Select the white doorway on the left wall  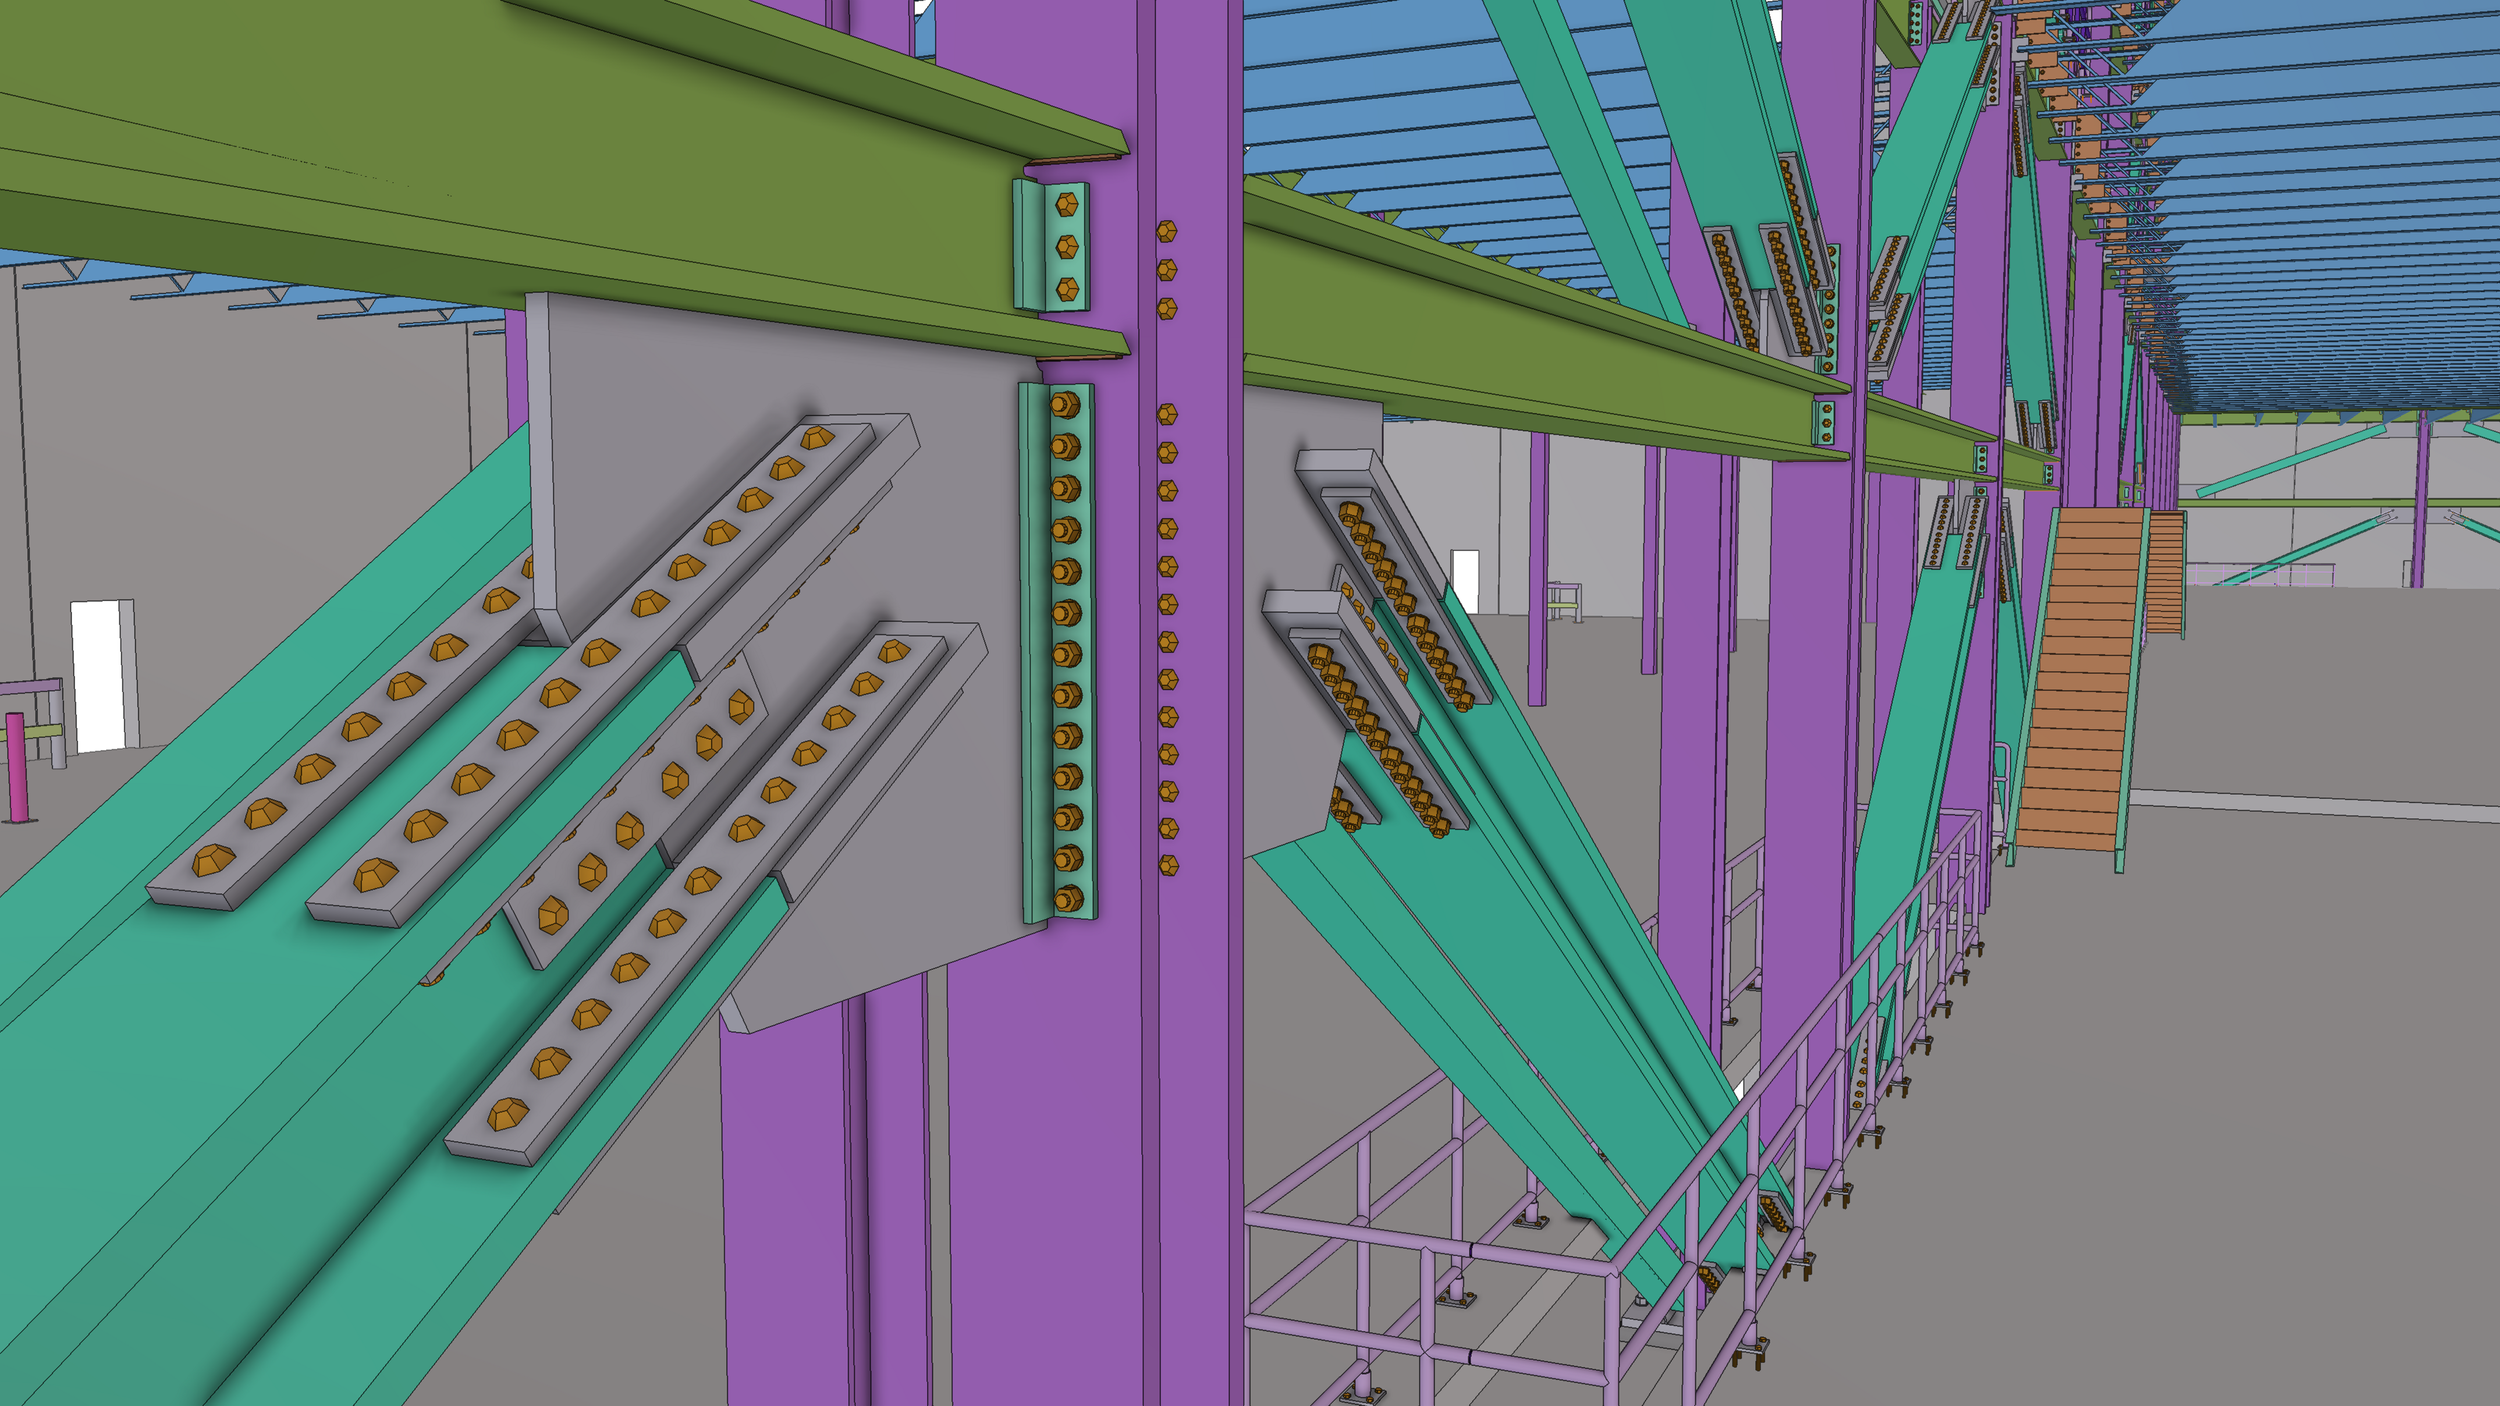pos(103,675)
